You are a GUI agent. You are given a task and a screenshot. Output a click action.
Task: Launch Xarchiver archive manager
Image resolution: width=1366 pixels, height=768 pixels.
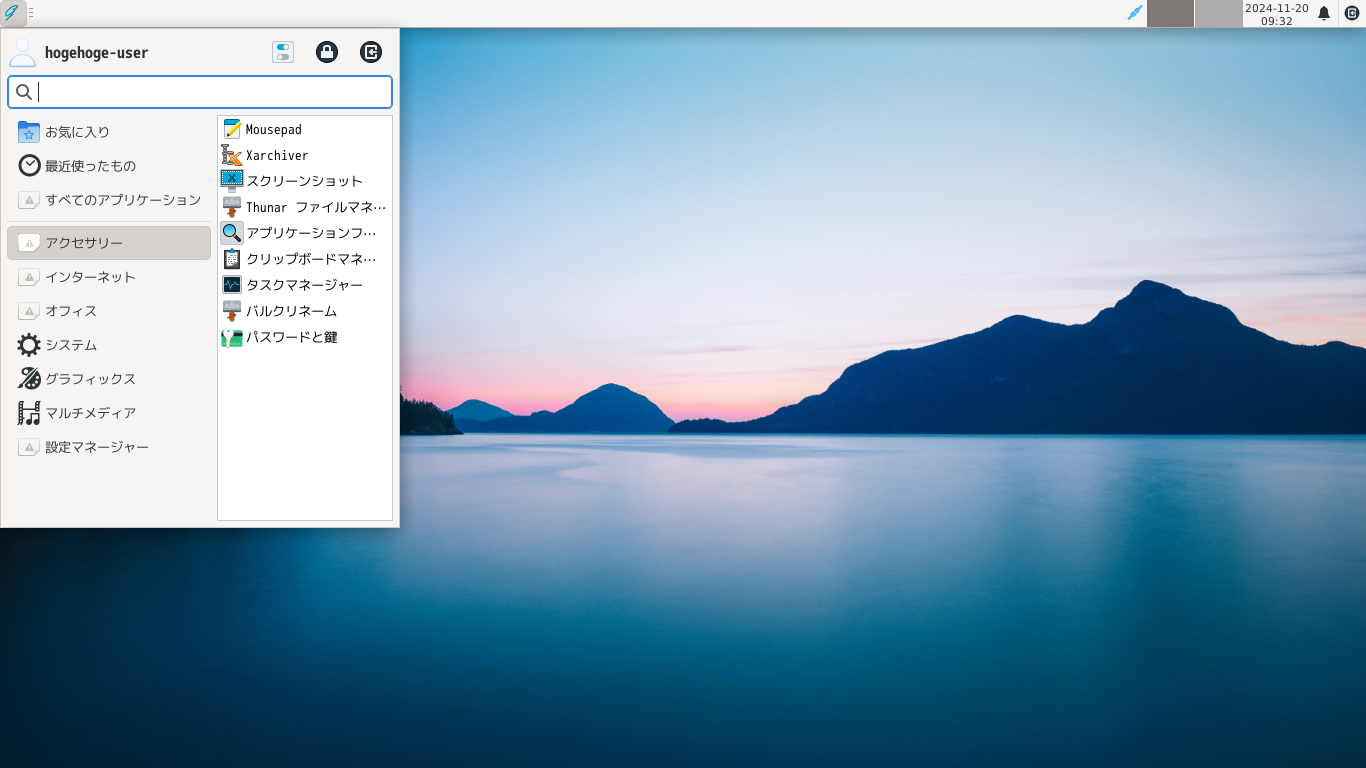pos(275,155)
